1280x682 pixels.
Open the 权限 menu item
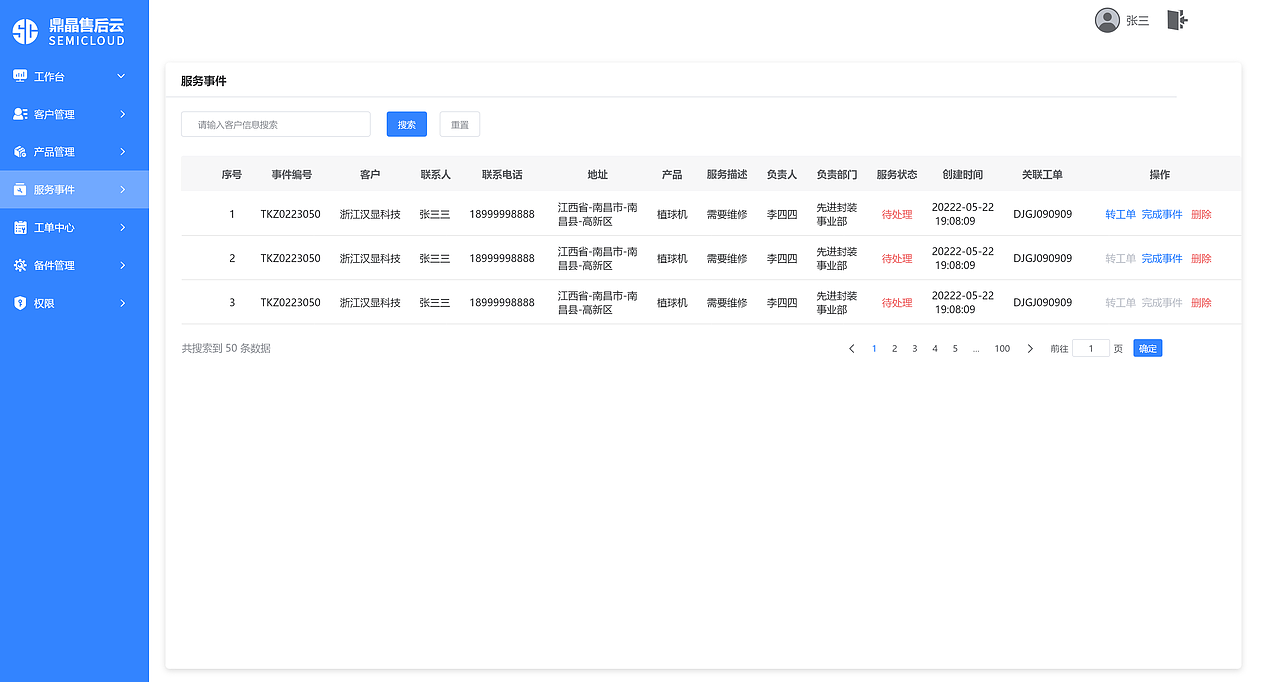pyautogui.click(x=74, y=303)
